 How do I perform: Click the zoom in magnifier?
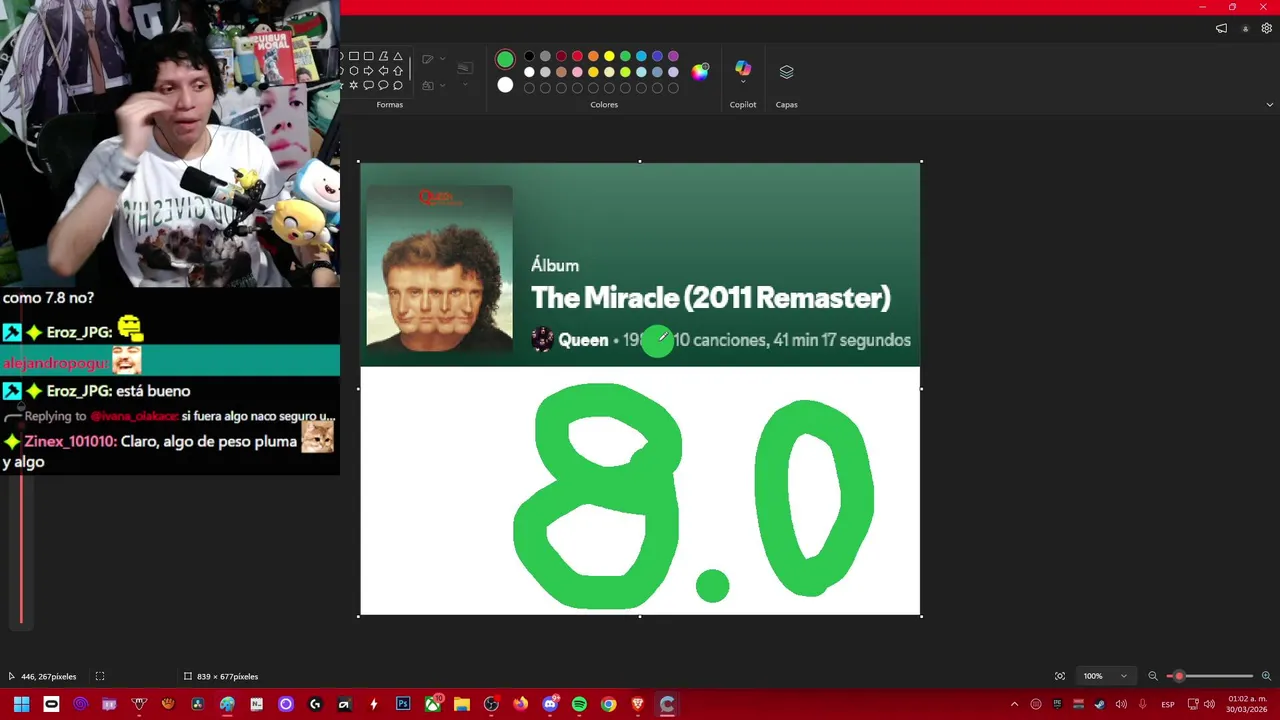1266,676
